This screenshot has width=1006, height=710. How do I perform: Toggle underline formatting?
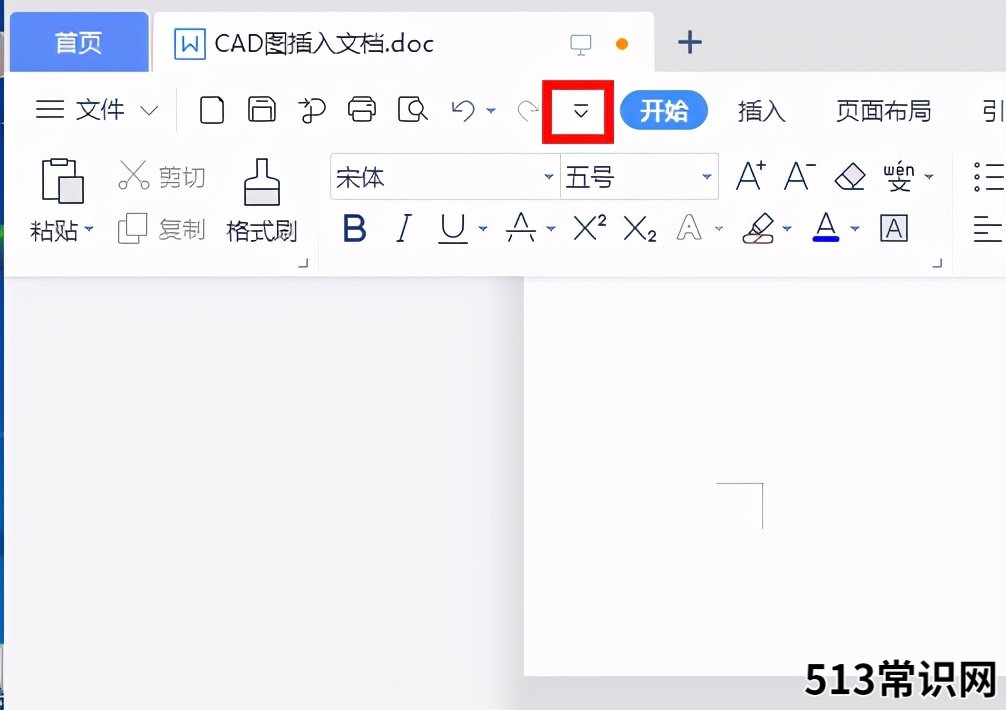pyautogui.click(x=453, y=229)
